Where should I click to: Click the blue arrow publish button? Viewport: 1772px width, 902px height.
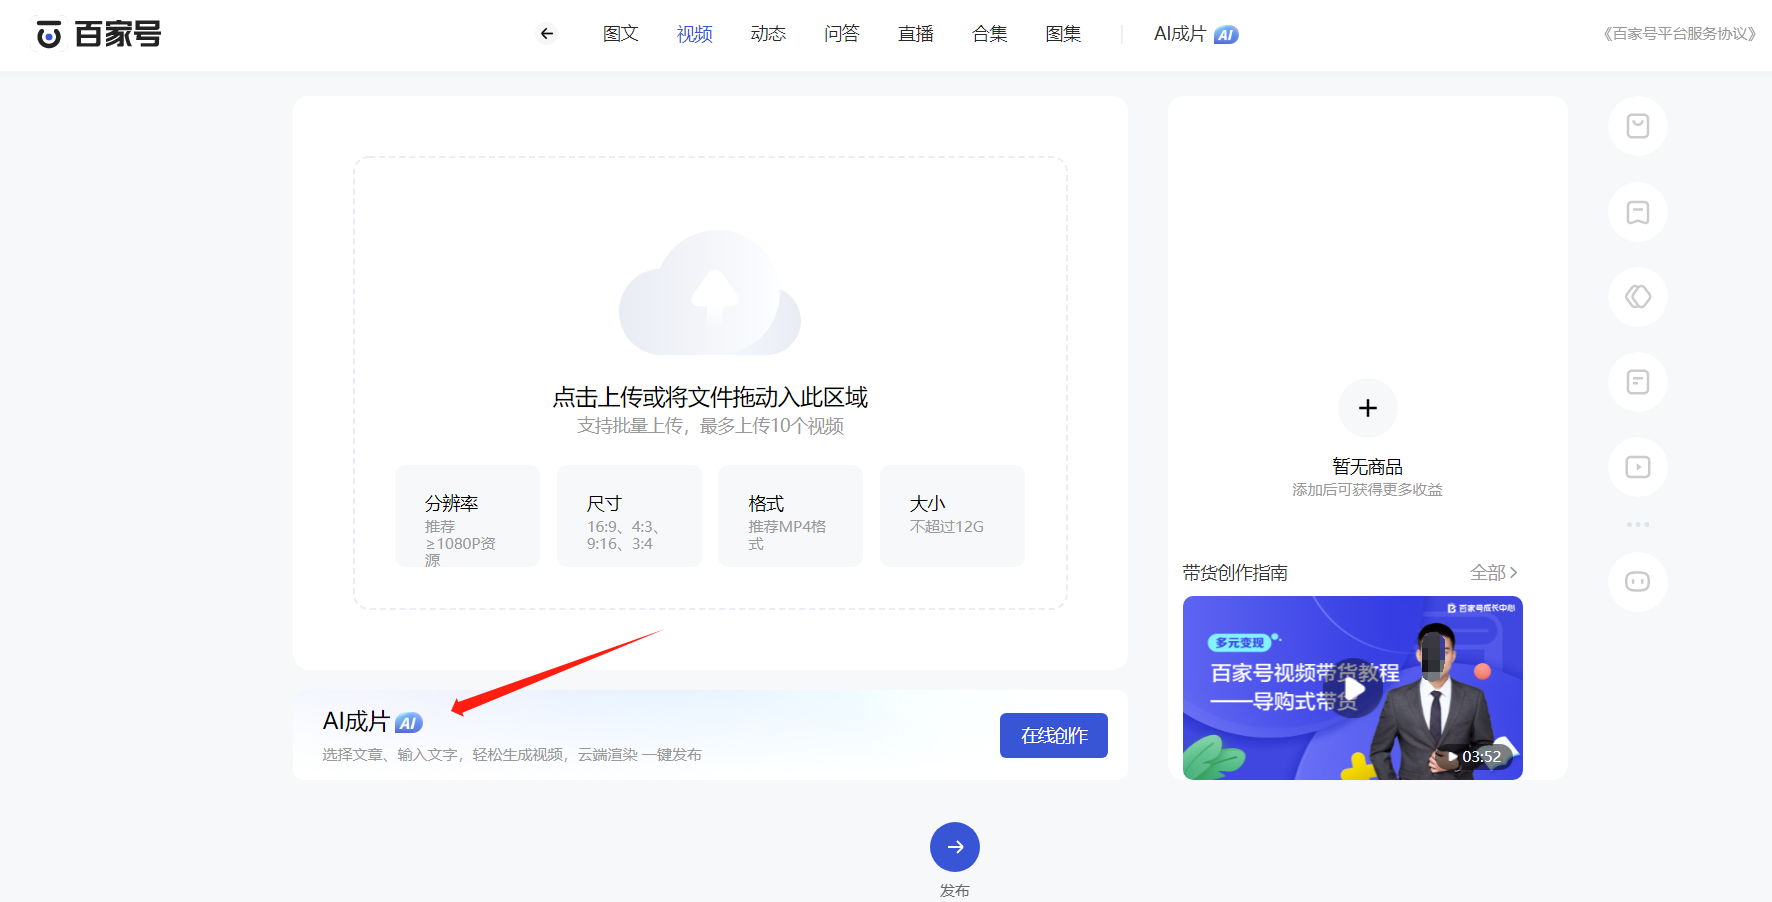[955, 847]
